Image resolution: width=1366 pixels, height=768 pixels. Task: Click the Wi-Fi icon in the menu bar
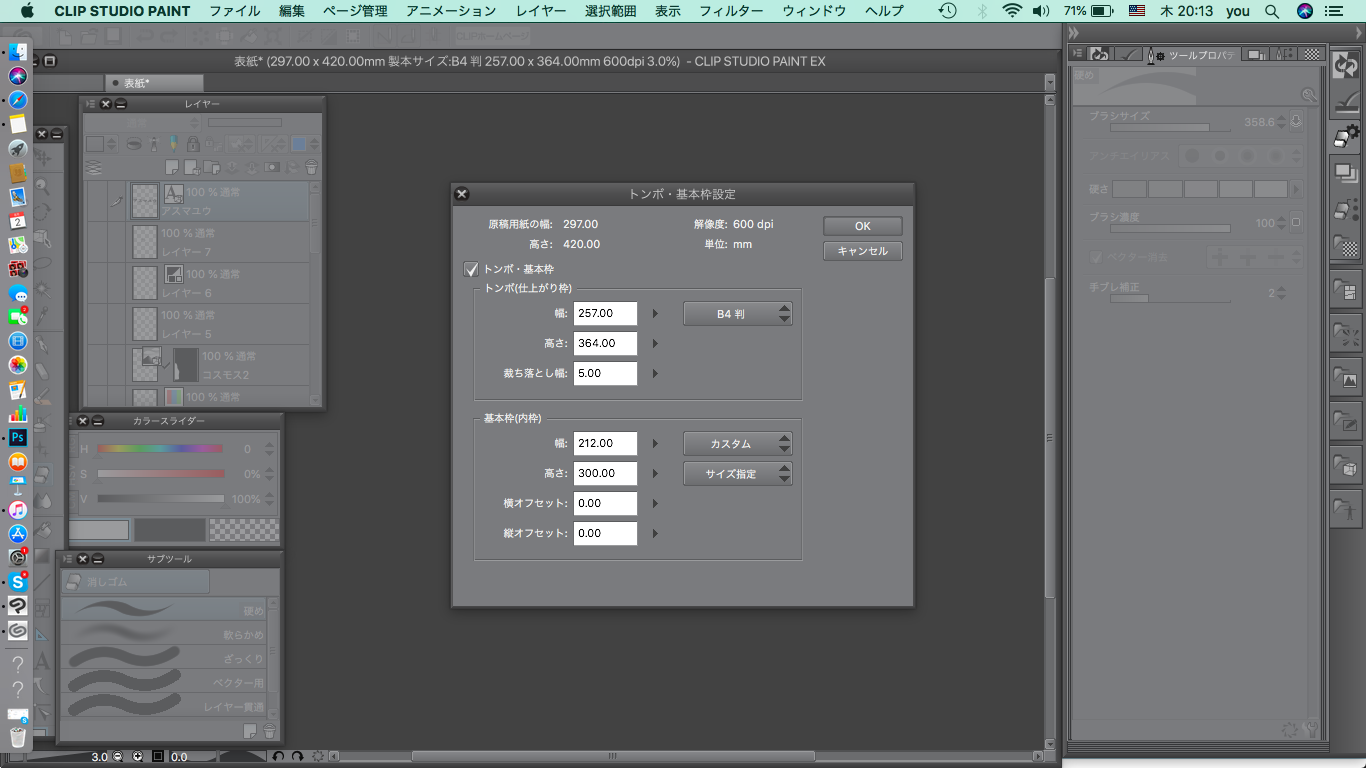point(1012,11)
